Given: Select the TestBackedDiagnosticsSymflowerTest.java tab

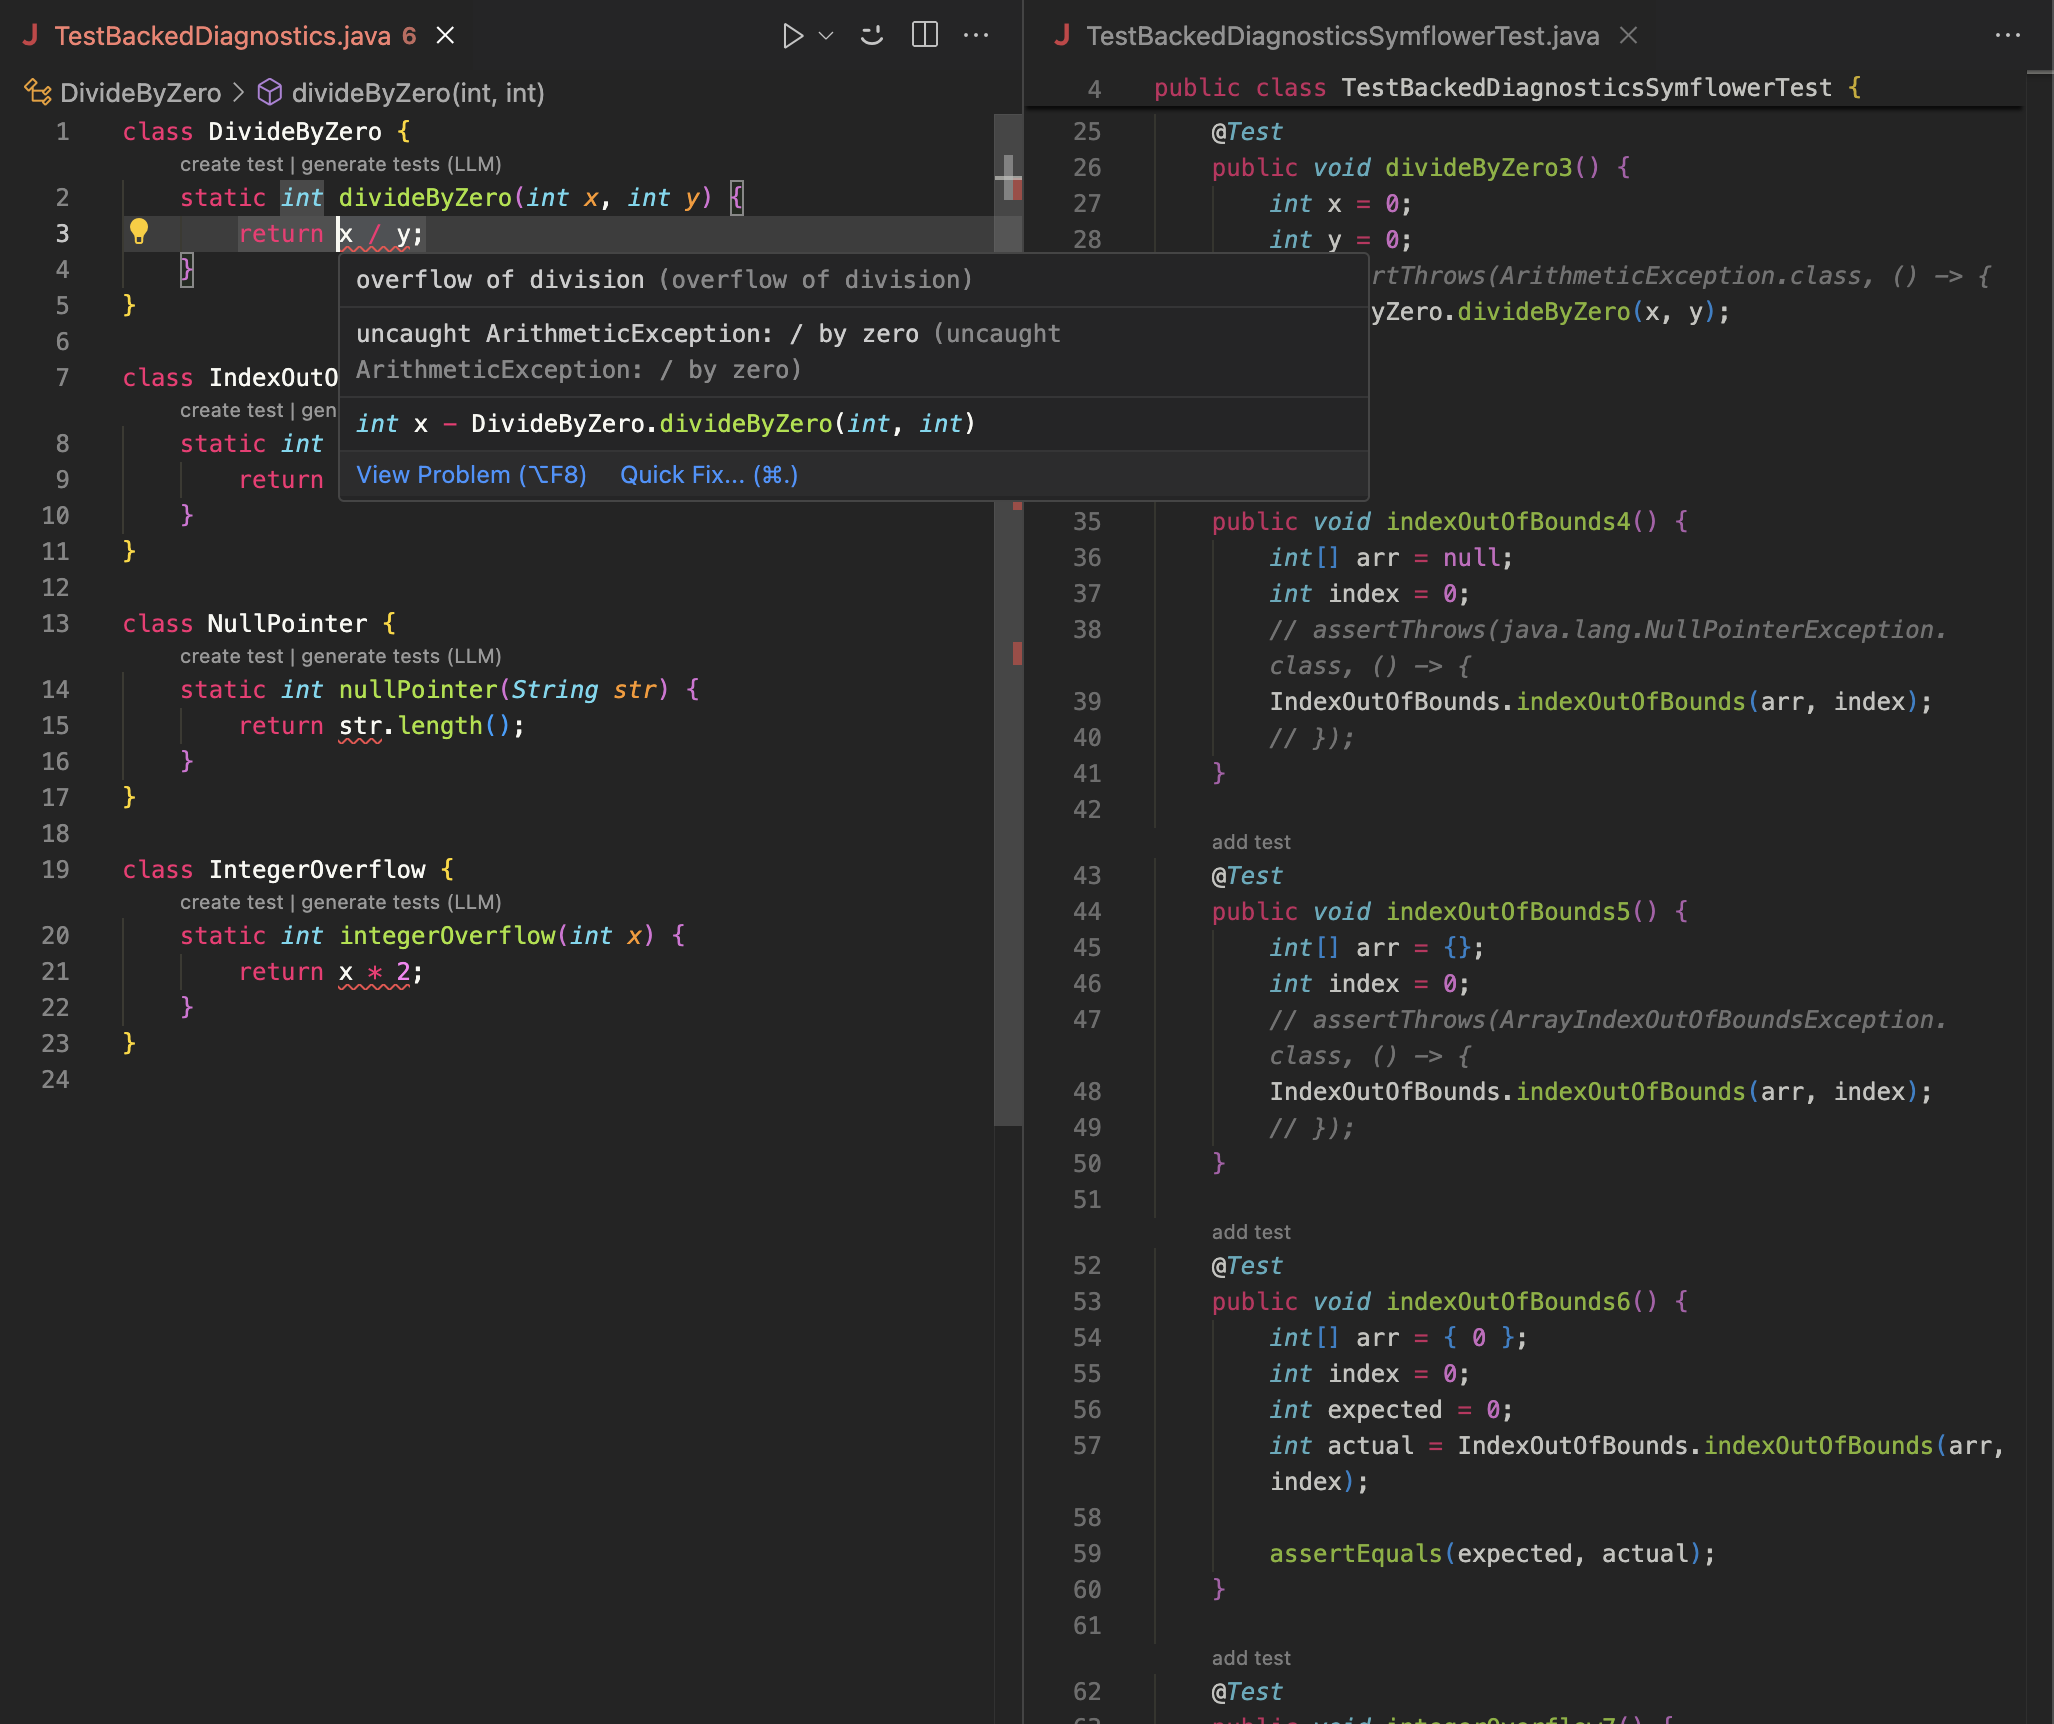Looking at the screenshot, I should [1342, 36].
